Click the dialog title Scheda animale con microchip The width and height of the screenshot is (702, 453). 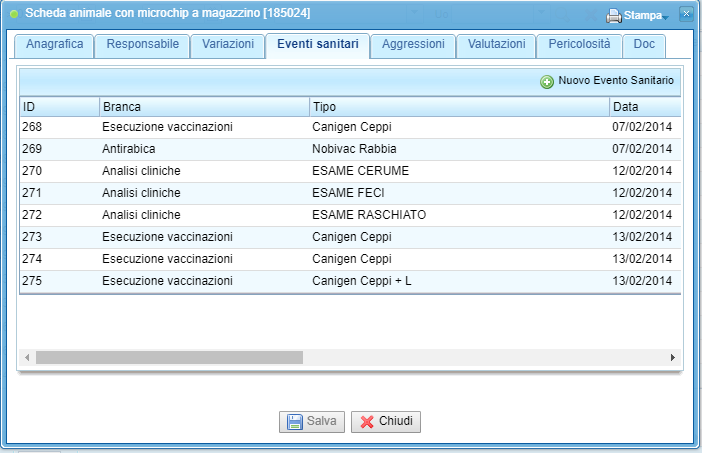(167, 13)
